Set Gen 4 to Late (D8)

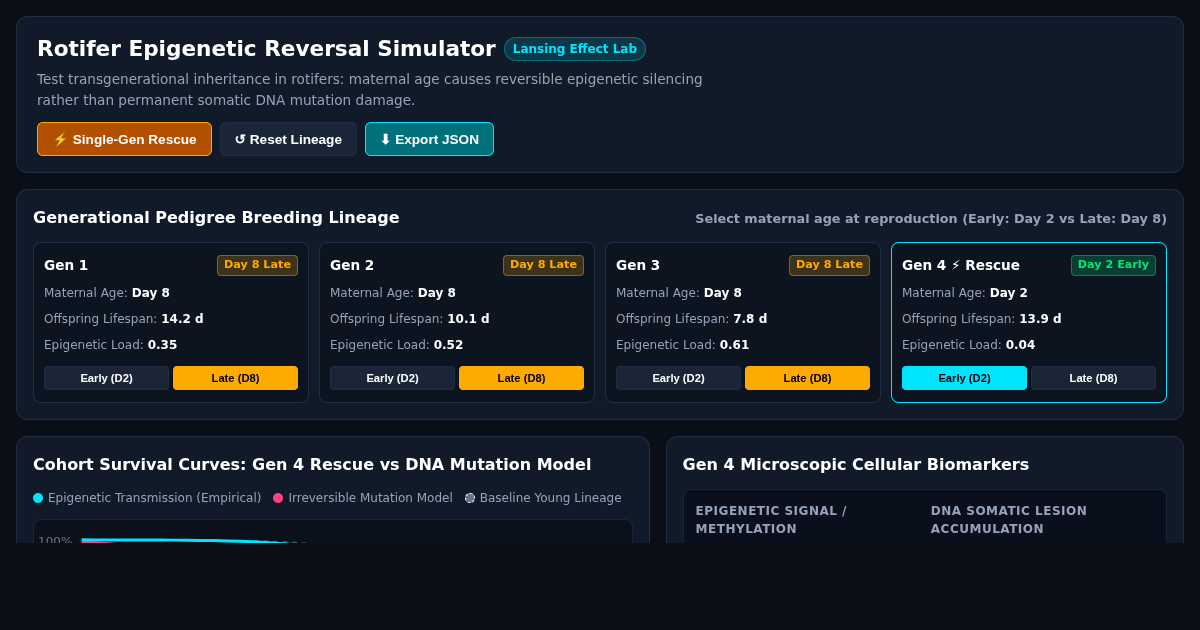[1093, 378]
